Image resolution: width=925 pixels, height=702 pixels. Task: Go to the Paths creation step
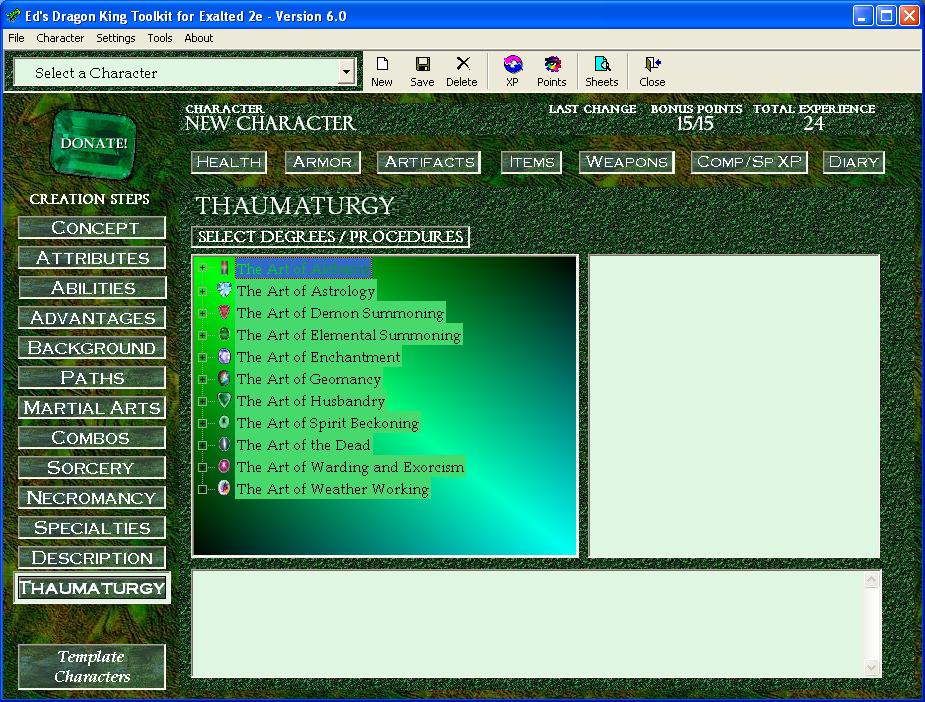92,378
